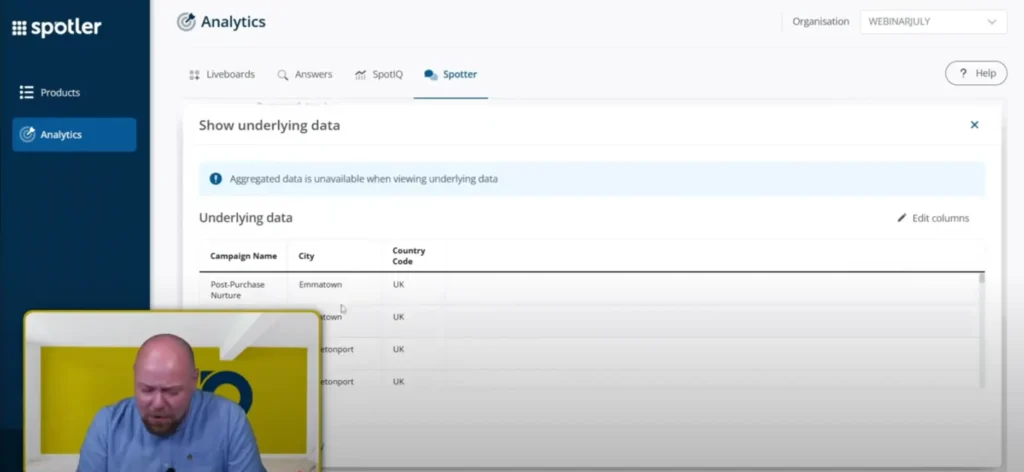Click the Liveboards grid icon

point(194,75)
